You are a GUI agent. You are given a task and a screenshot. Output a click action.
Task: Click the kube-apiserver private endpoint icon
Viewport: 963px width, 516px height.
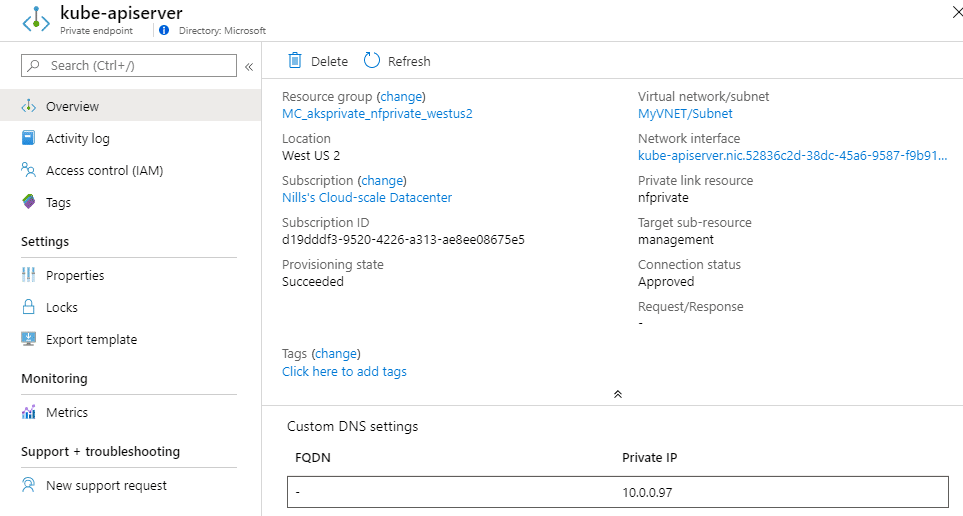tap(36, 19)
